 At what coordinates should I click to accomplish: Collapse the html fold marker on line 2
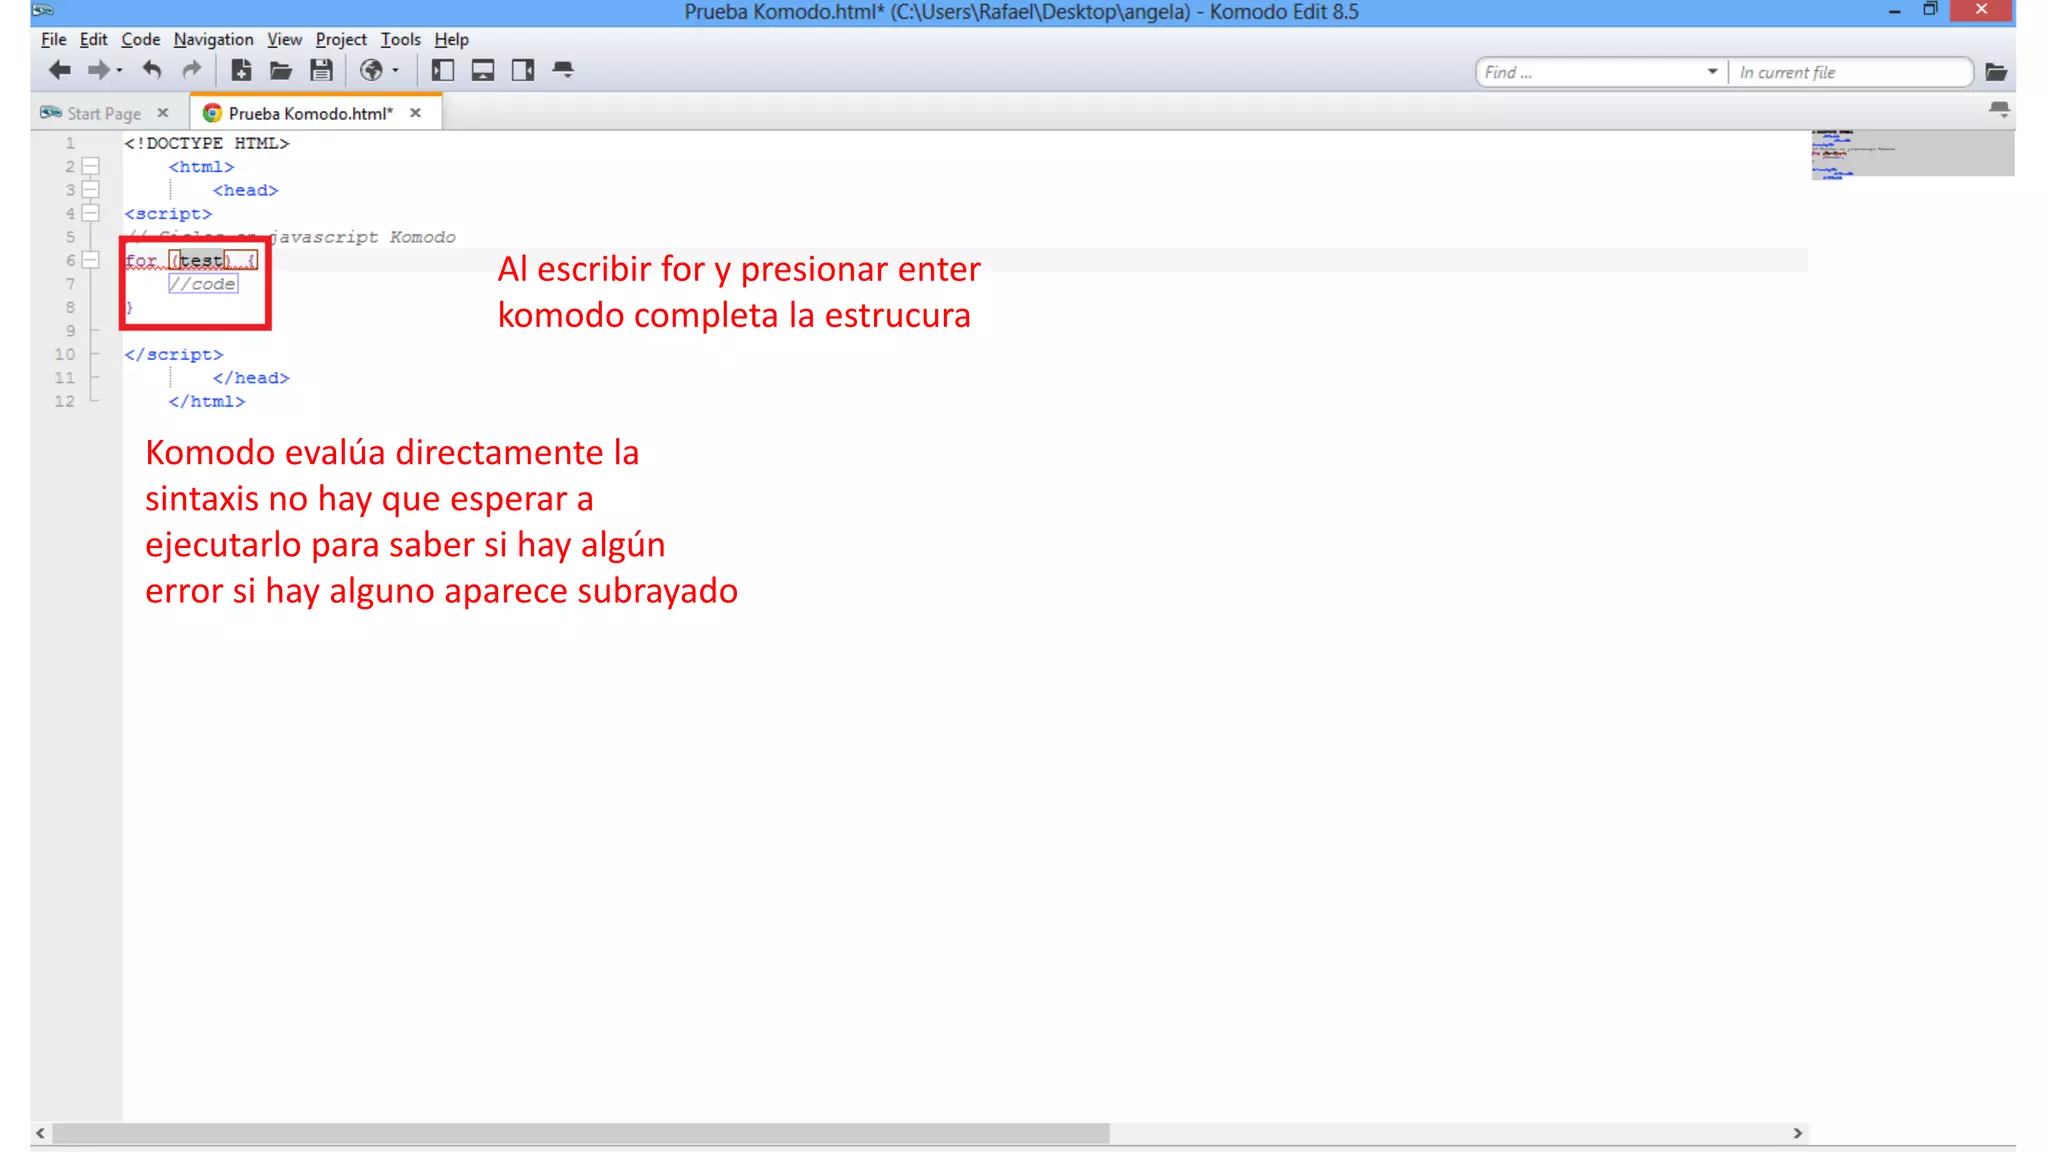click(91, 166)
